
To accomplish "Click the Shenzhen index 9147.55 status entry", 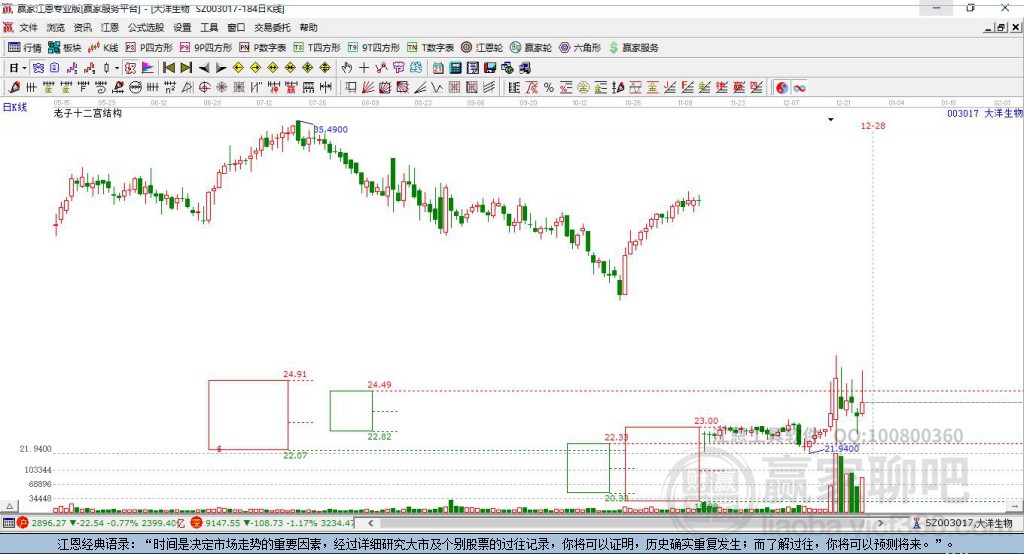I will (272, 523).
